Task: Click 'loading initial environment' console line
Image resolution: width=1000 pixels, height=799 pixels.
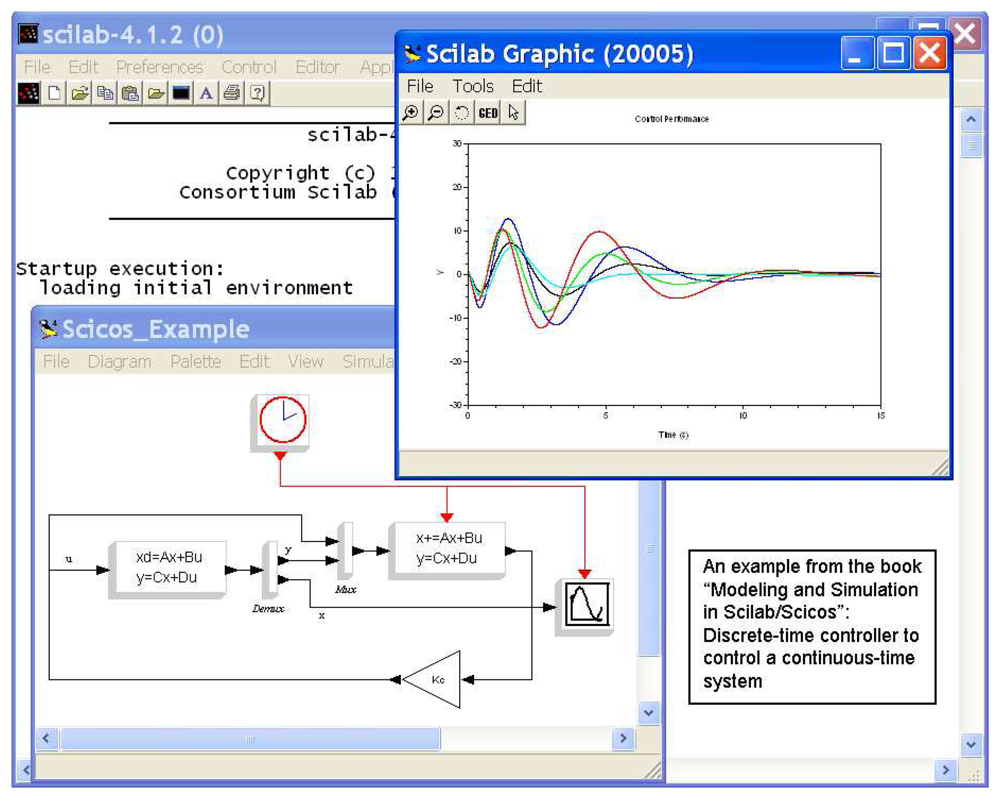Action: [x=196, y=288]
